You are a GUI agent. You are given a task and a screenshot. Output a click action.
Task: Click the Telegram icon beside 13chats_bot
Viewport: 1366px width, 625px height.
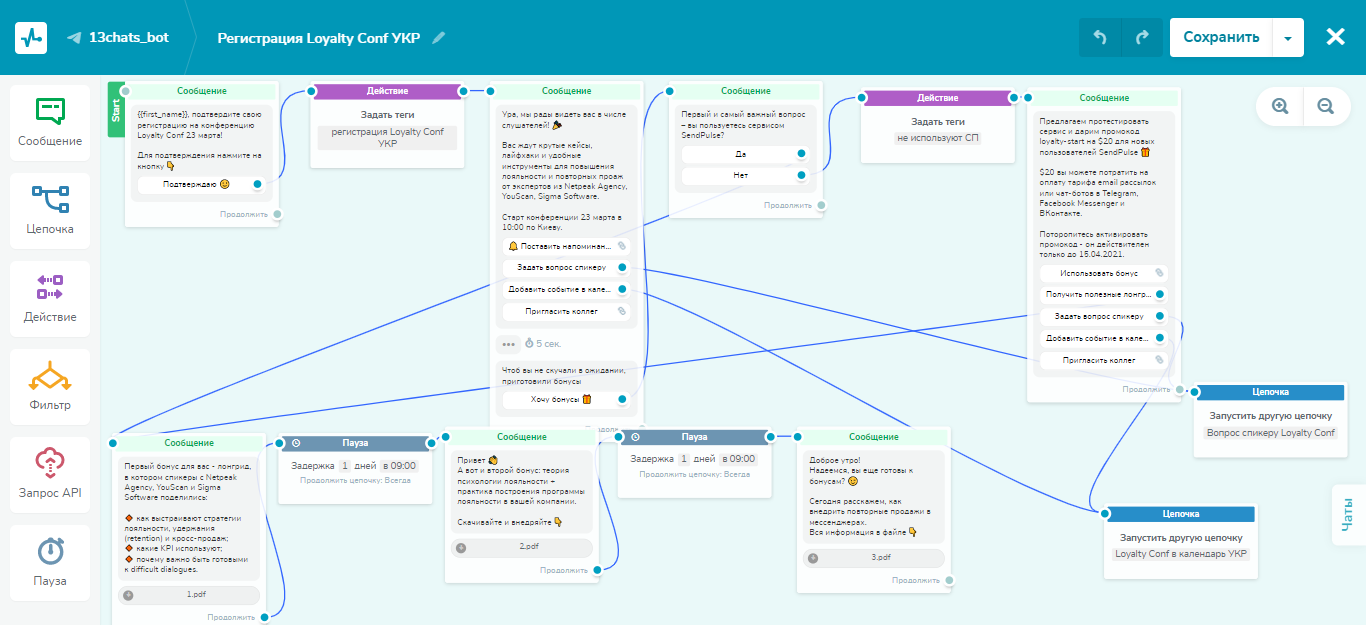coord(74,38)
